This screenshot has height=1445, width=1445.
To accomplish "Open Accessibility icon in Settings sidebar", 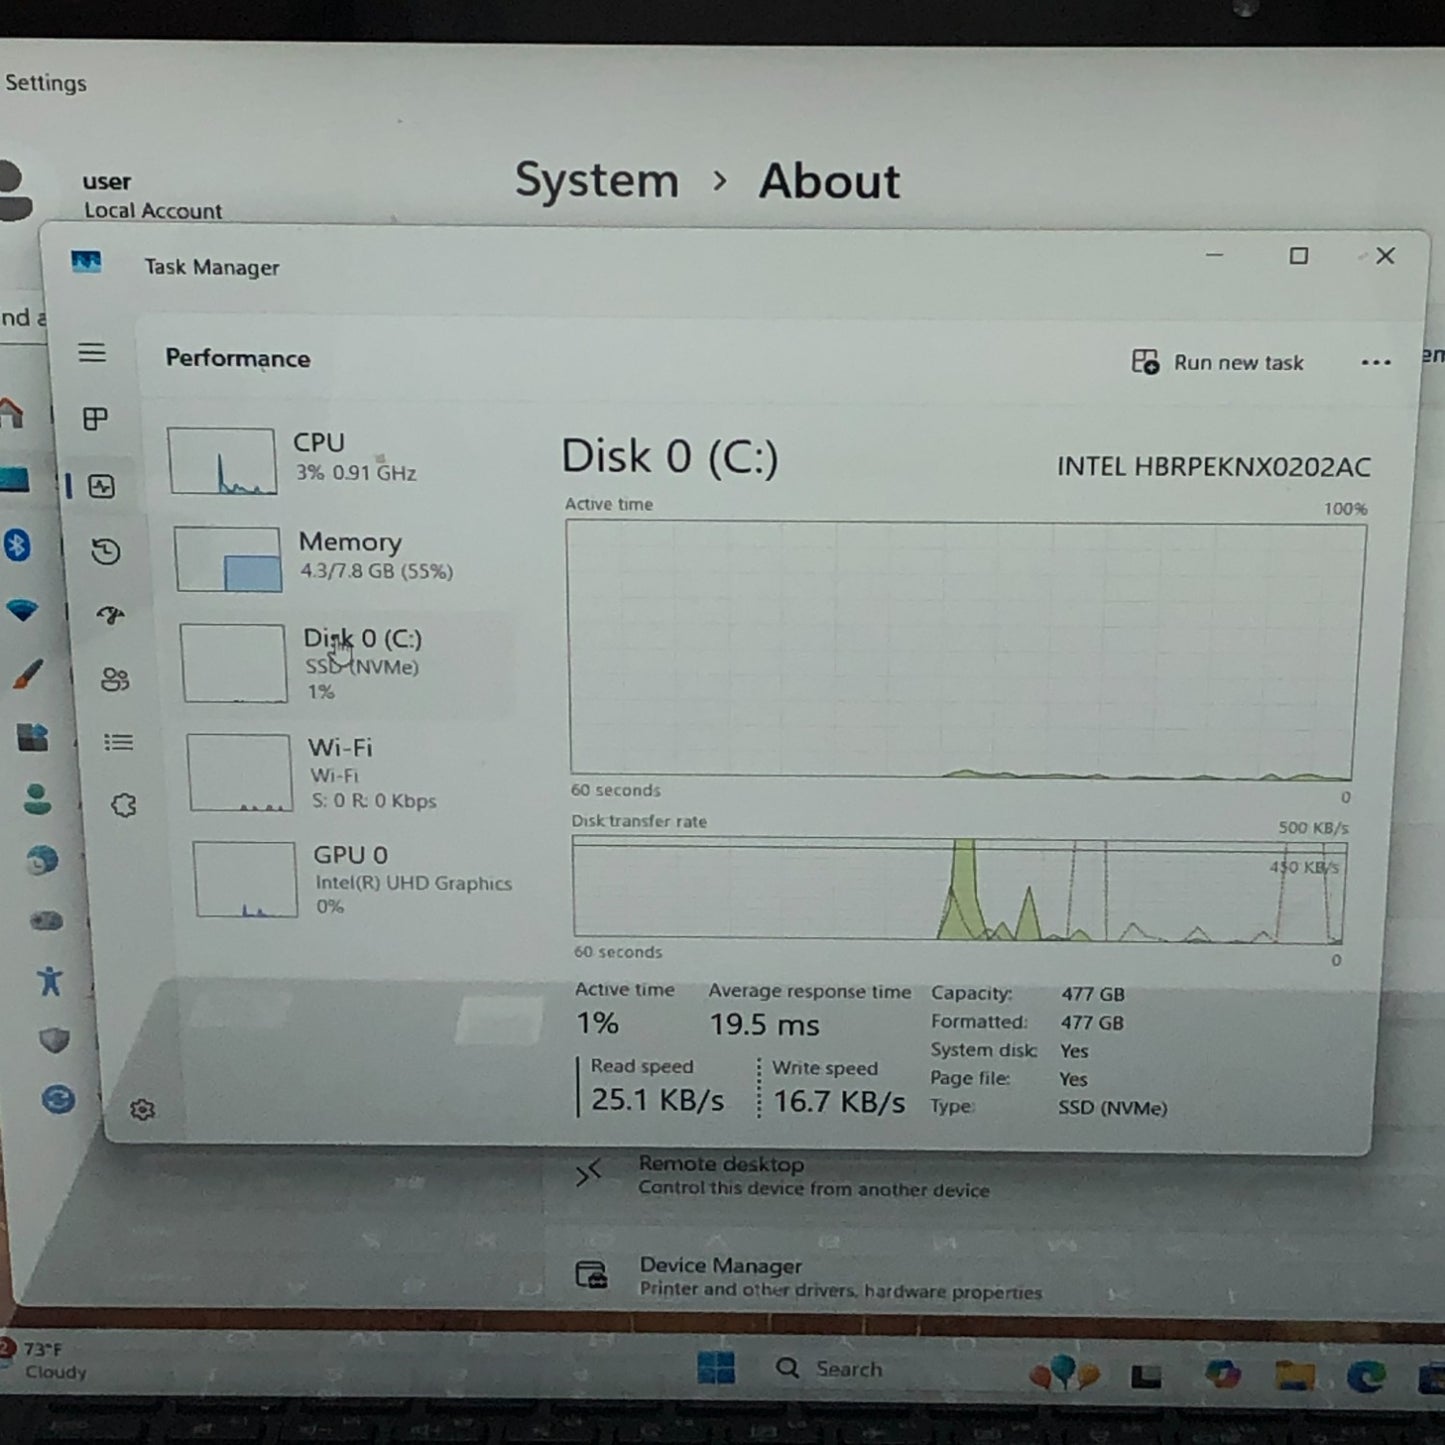I will 50,980.
